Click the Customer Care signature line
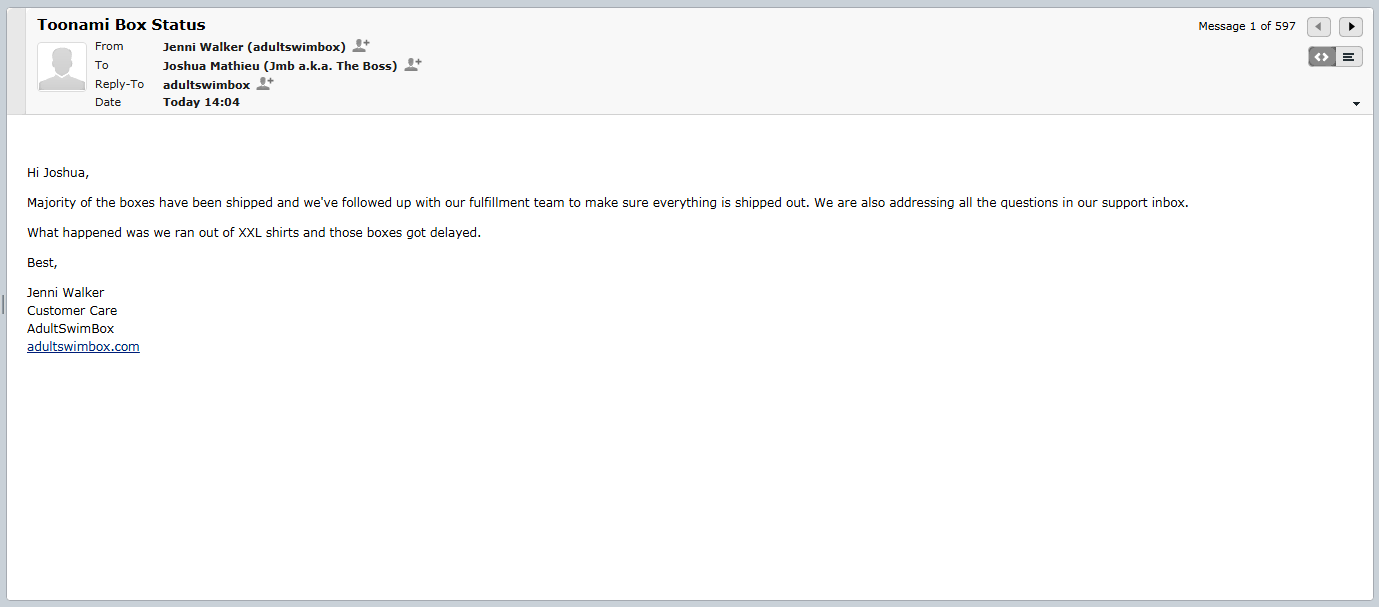 point(72,311)
